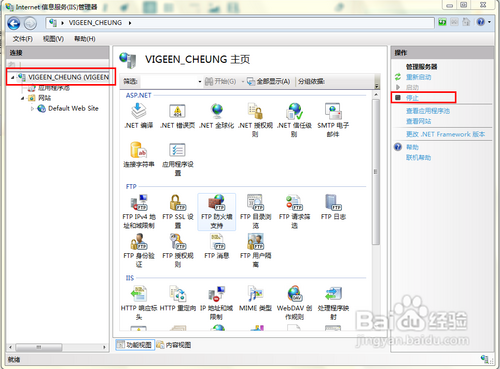
Task: Open the SMTP 电子邮件 feature icon
Action: point(333,120)
